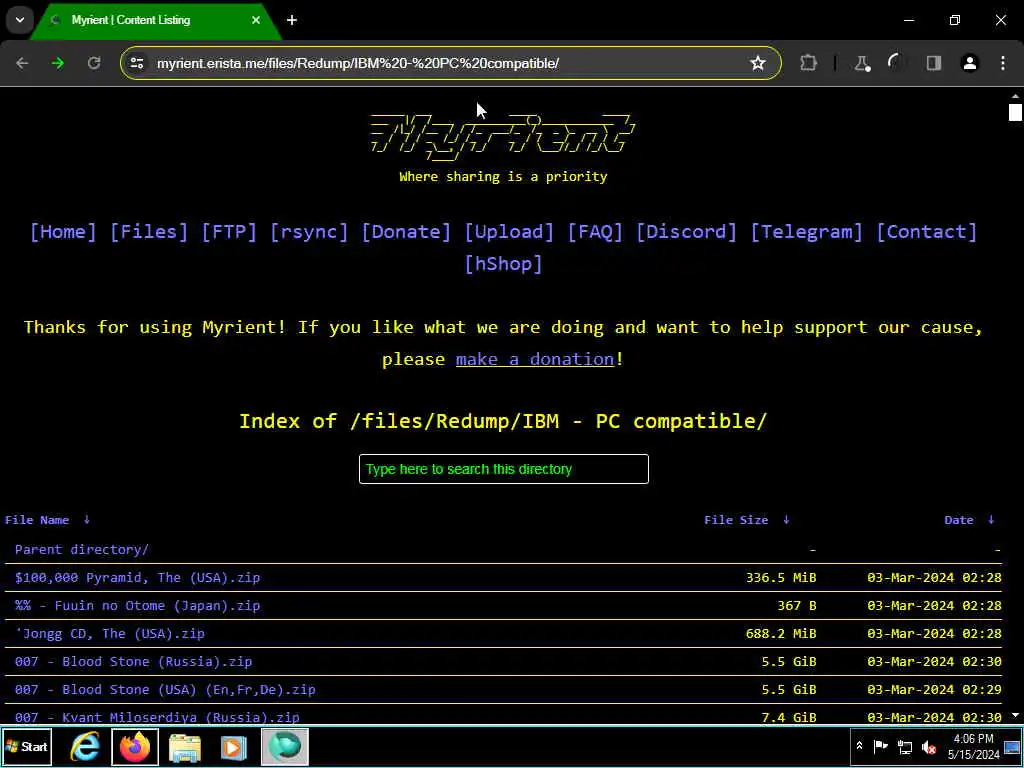This screenshot has width=1024, height=768.
Task: Sort by File Size column header
Action: coord(736,520)
